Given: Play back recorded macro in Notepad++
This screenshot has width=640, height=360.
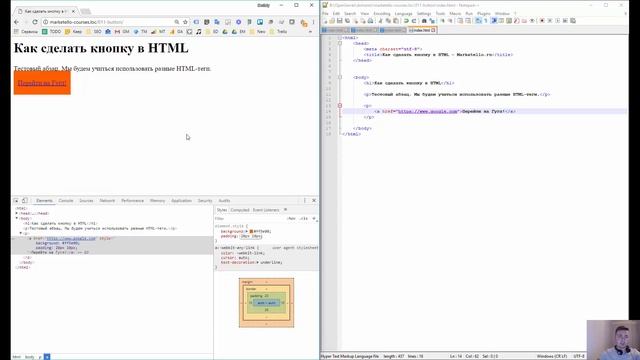Looking at the screenshot, I should pyautogui.click(x=557, y=21).
